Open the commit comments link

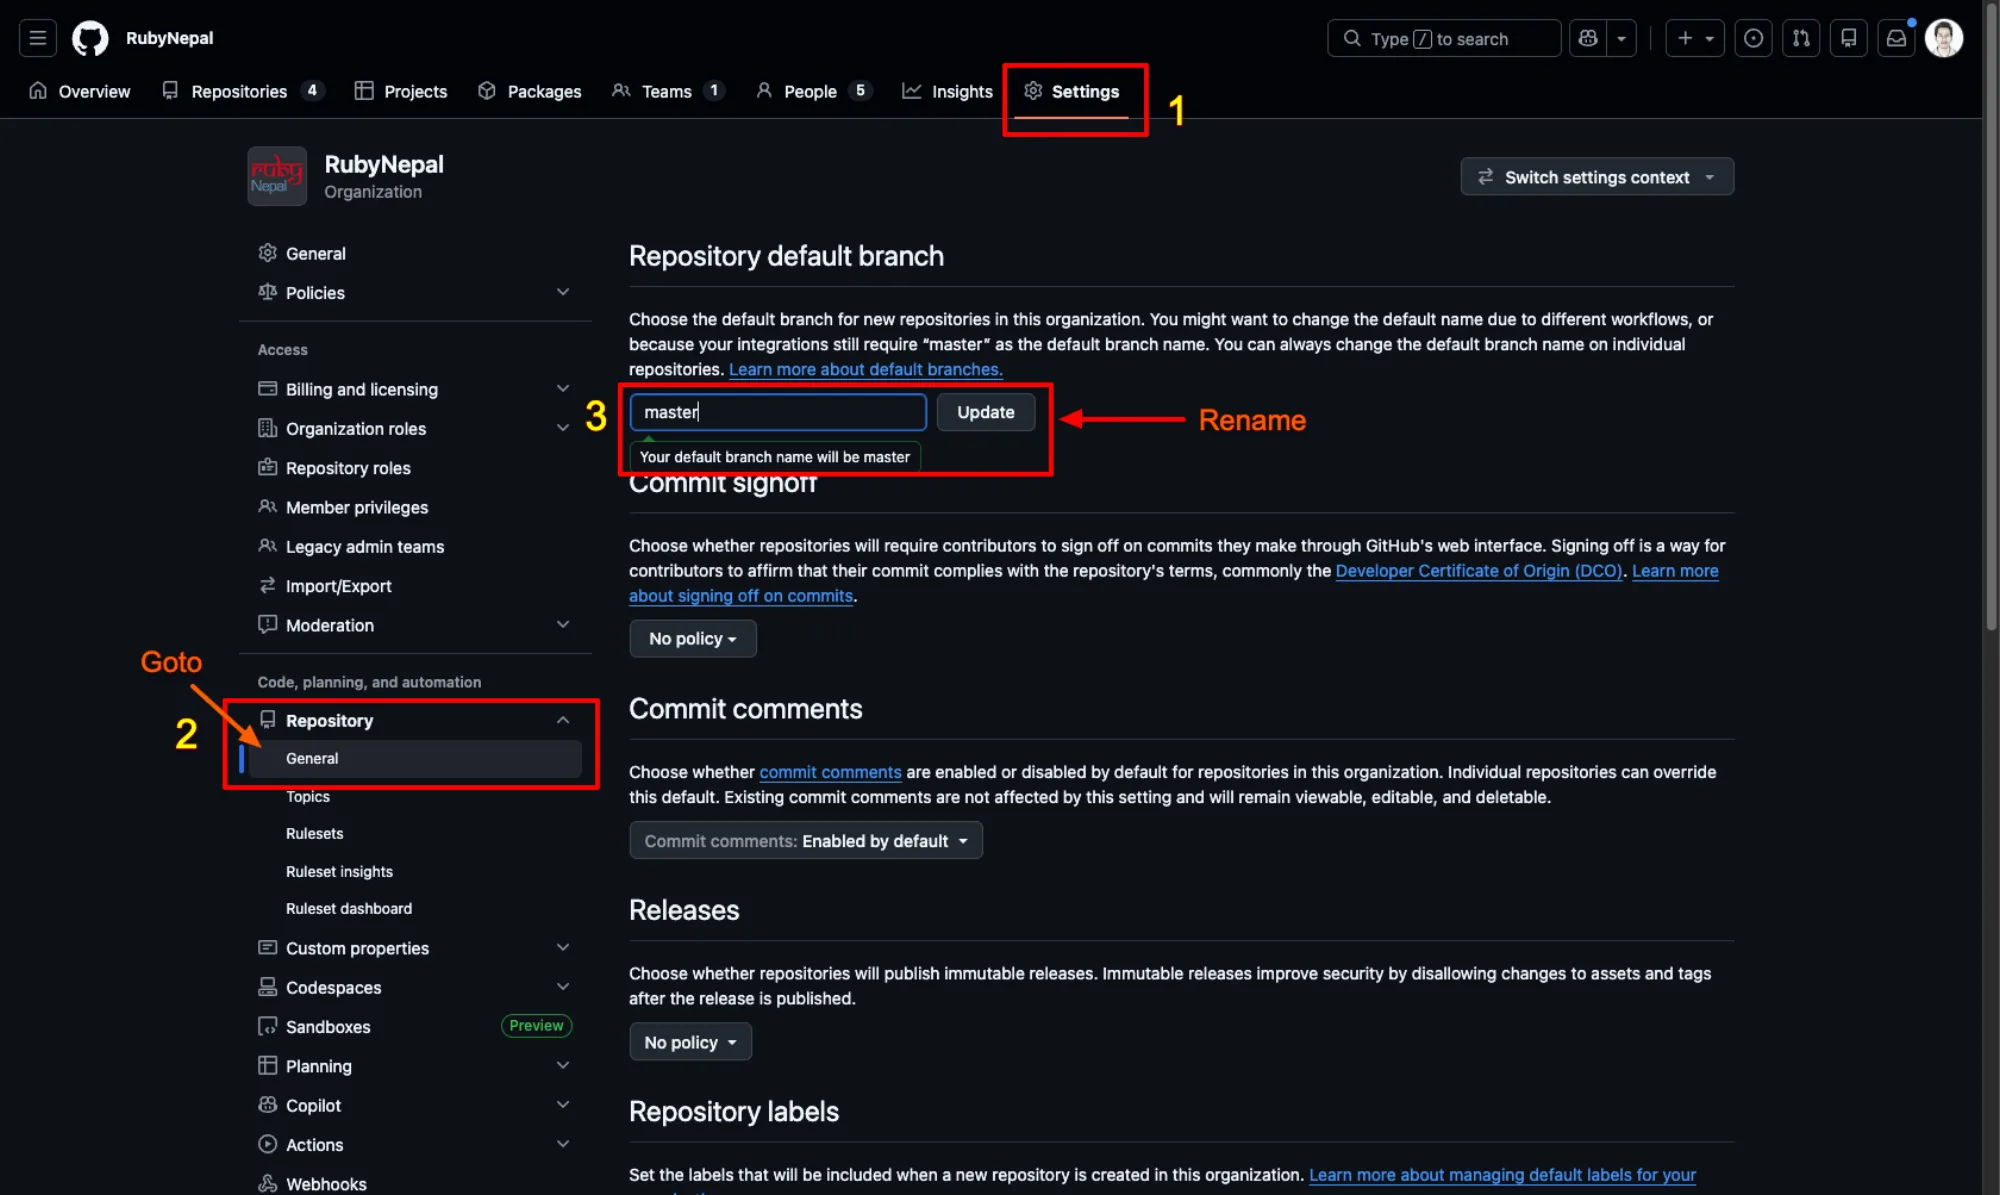830,772
